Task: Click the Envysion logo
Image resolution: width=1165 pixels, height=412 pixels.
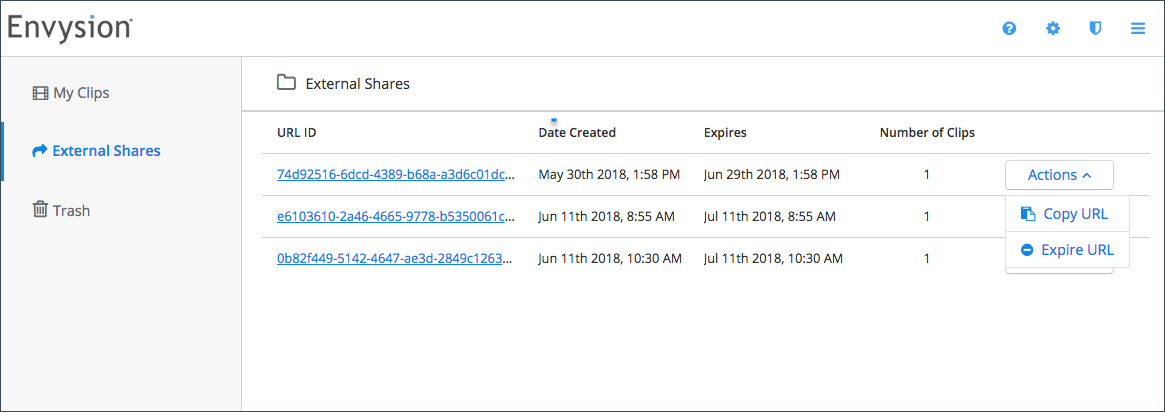Action: 70,27
